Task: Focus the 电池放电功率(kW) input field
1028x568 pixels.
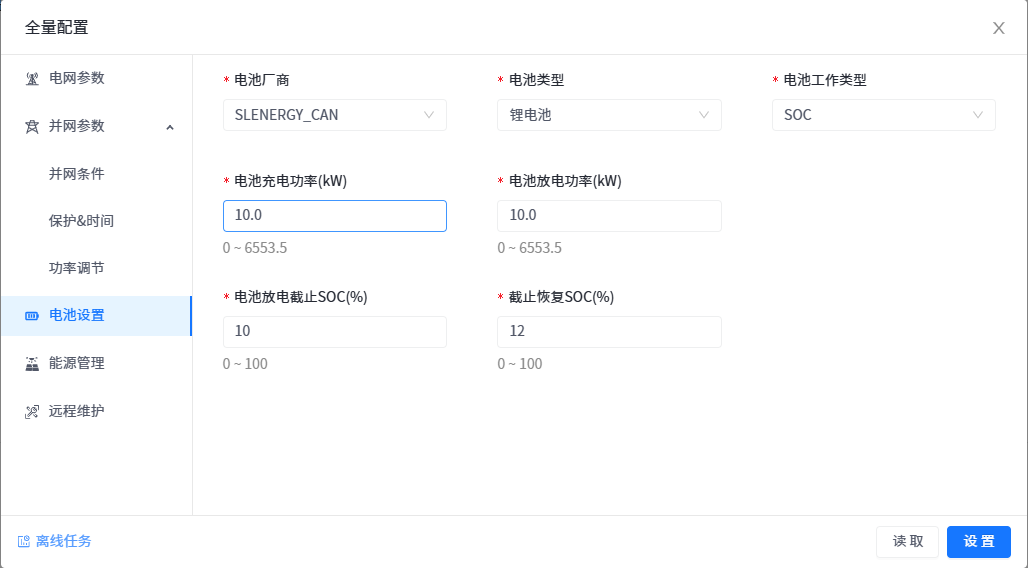Action: pyautogui.click(x=609, y=216)
